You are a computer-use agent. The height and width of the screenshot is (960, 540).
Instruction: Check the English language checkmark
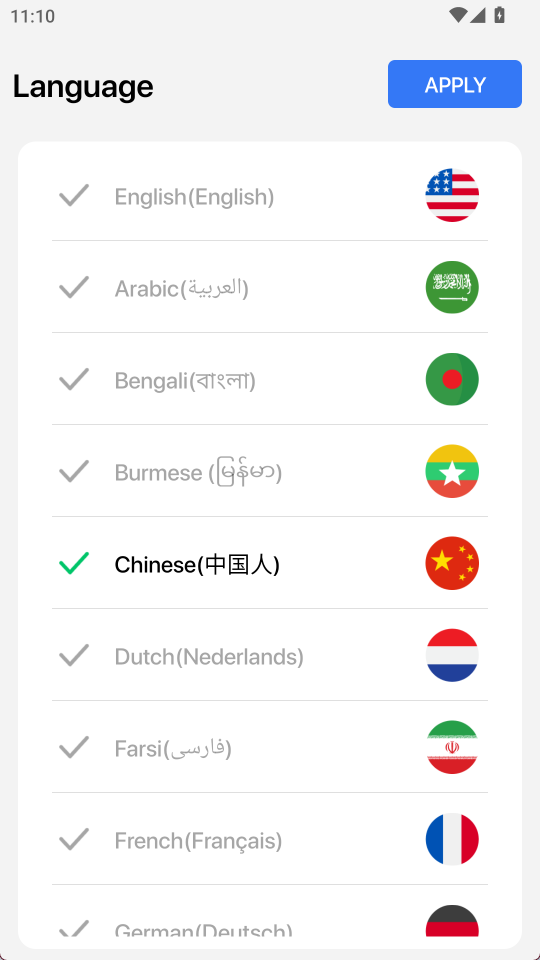(74, 195)
